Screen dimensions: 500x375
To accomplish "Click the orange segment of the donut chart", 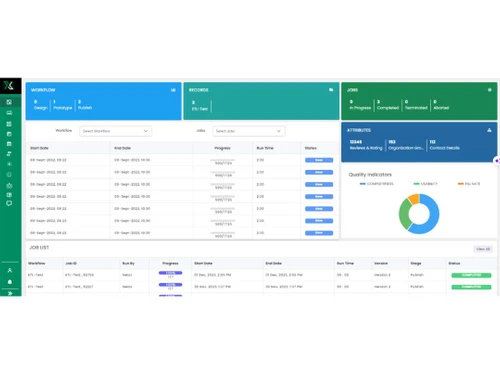I will pyautogui.click(x=414, y=199).
